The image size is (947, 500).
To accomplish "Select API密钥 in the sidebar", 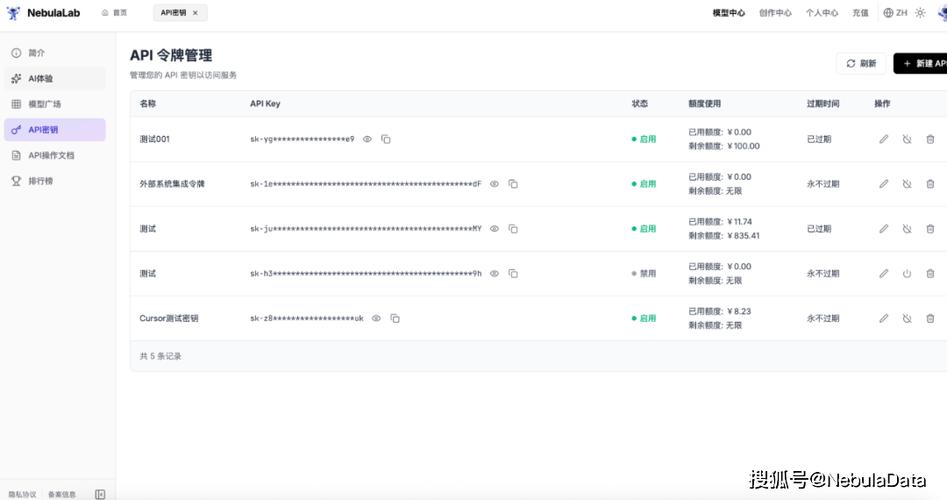I will pos(55,130).
